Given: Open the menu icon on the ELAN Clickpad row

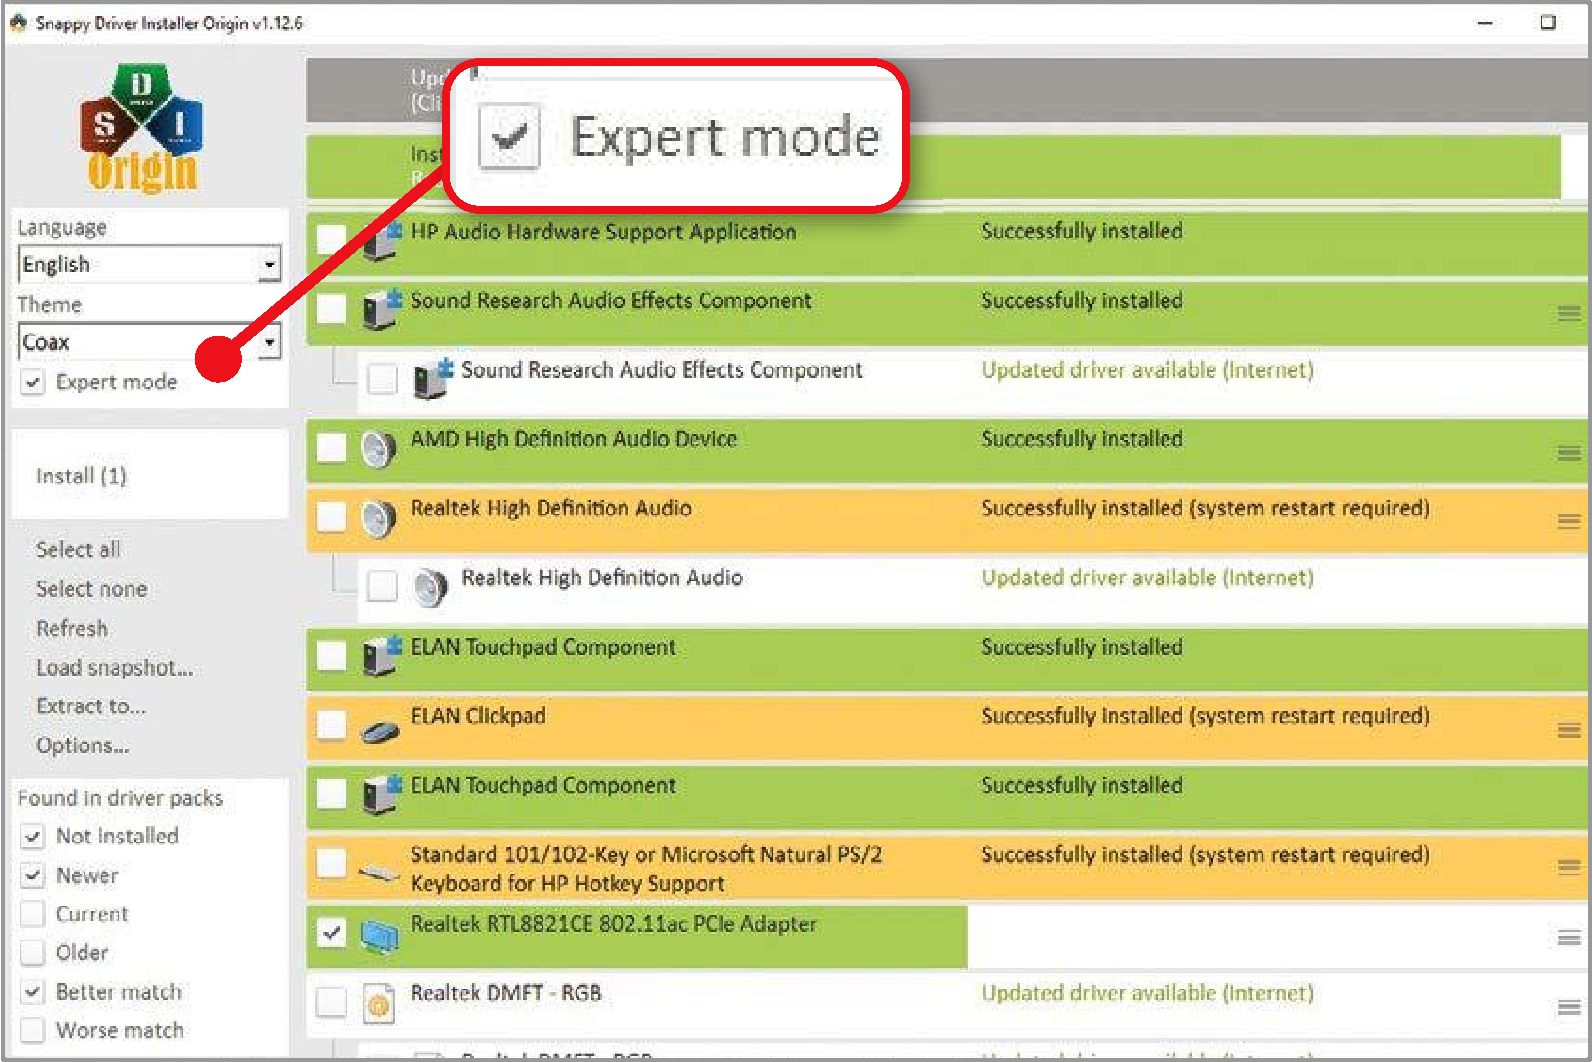Looking at the screenshot, I should tap(1569, 730).
